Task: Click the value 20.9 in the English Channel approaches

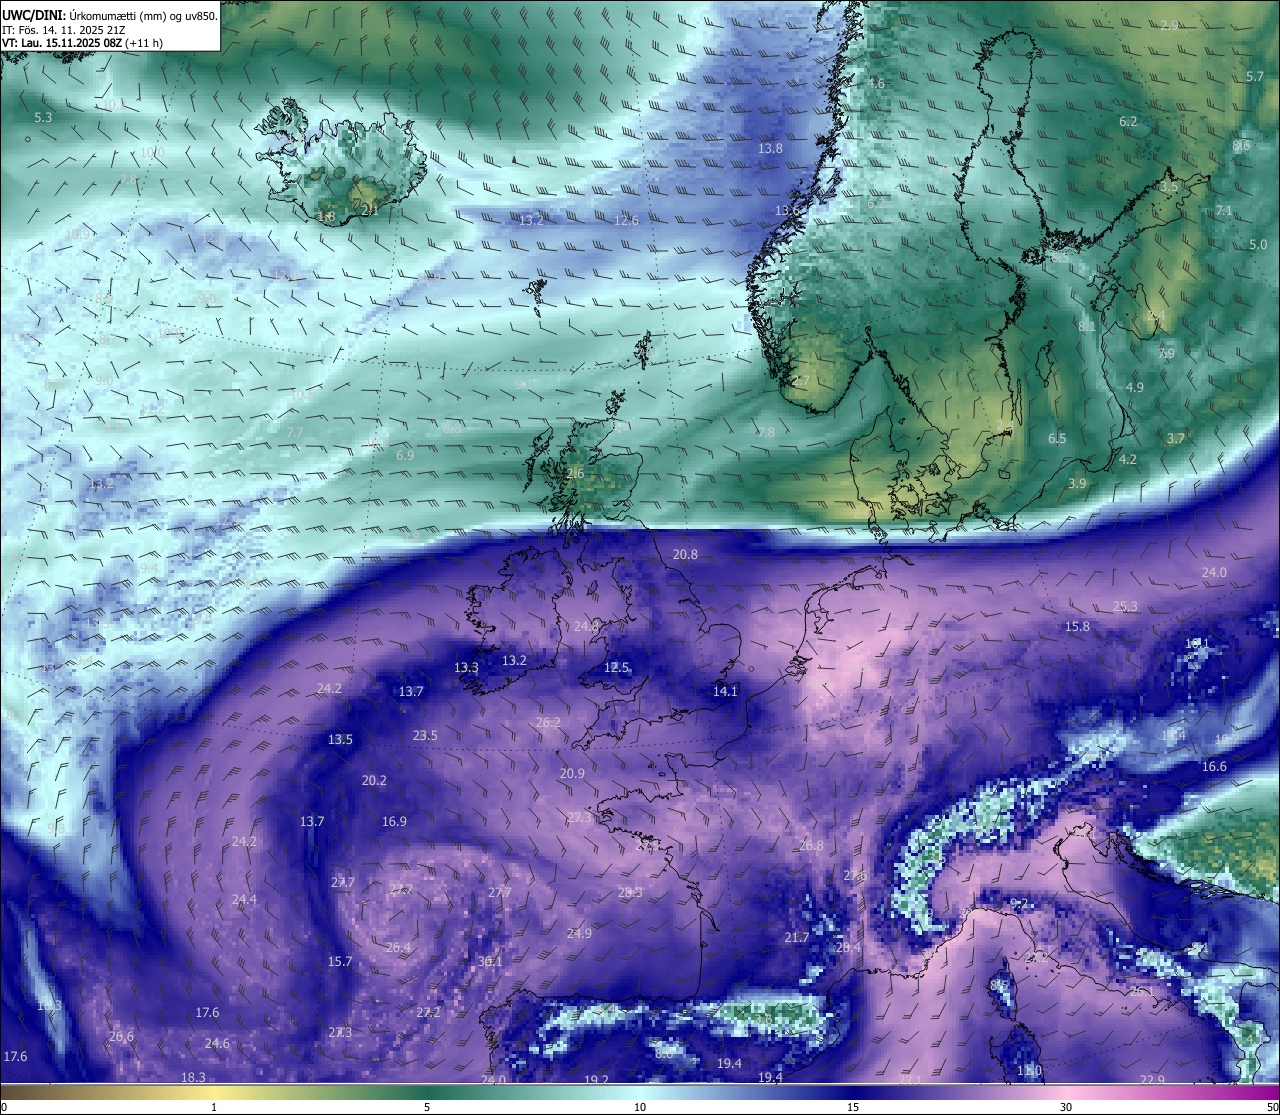Action: point(572,773)
